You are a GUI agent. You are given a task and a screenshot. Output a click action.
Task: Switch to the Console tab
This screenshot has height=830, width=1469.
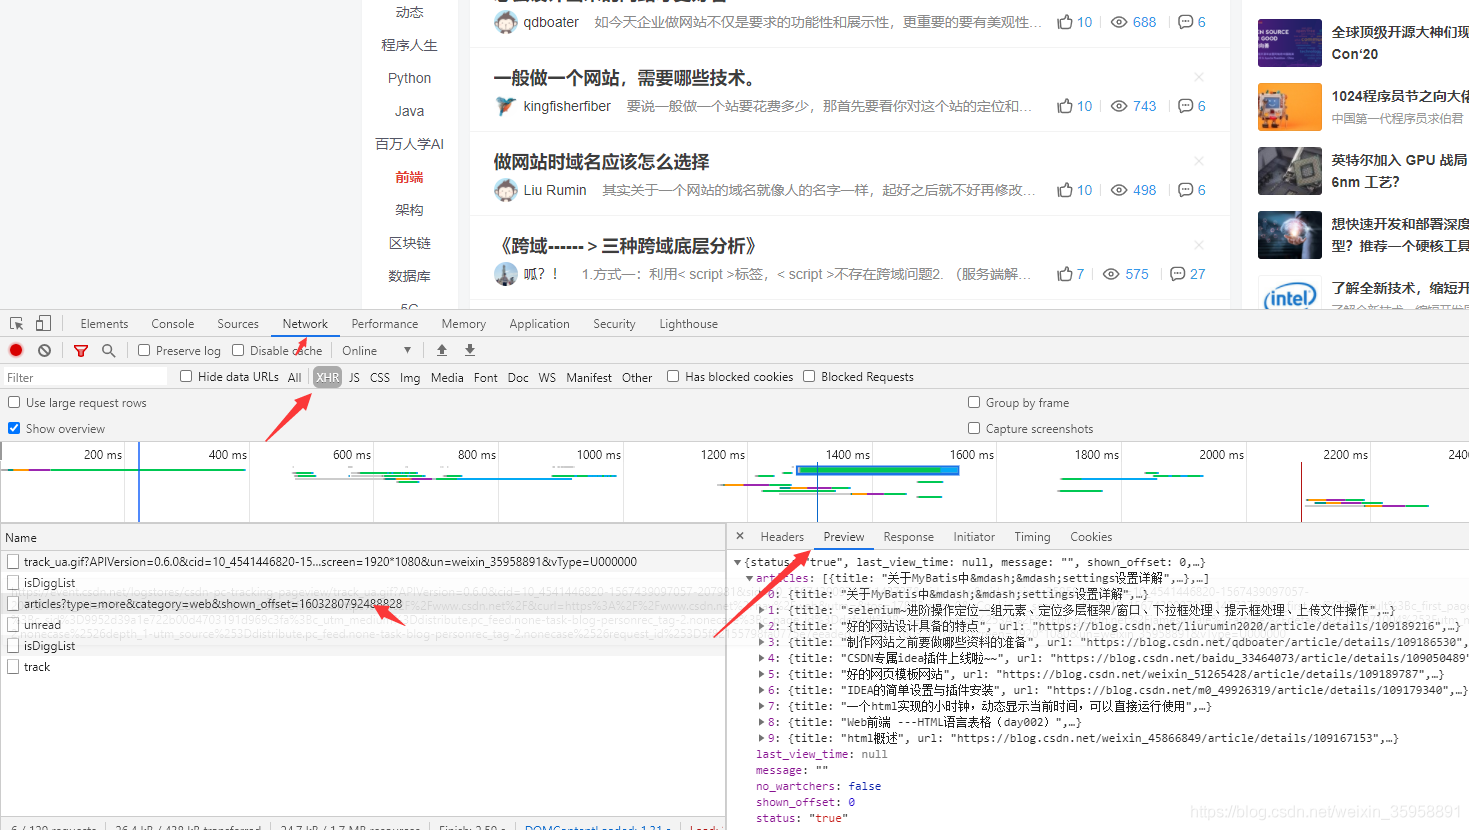(x=173, y=324)
